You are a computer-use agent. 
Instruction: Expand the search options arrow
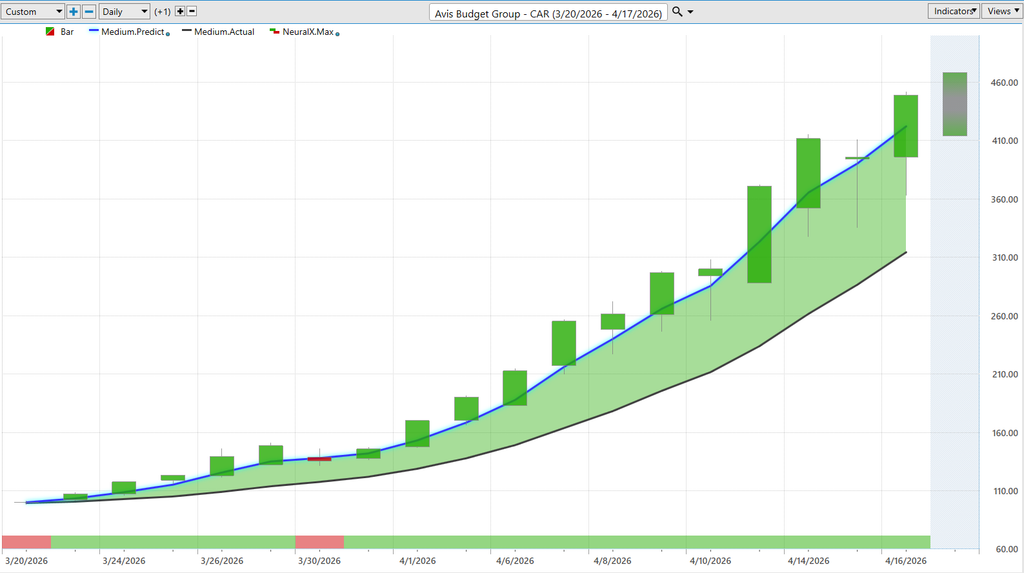click(690, 12)
